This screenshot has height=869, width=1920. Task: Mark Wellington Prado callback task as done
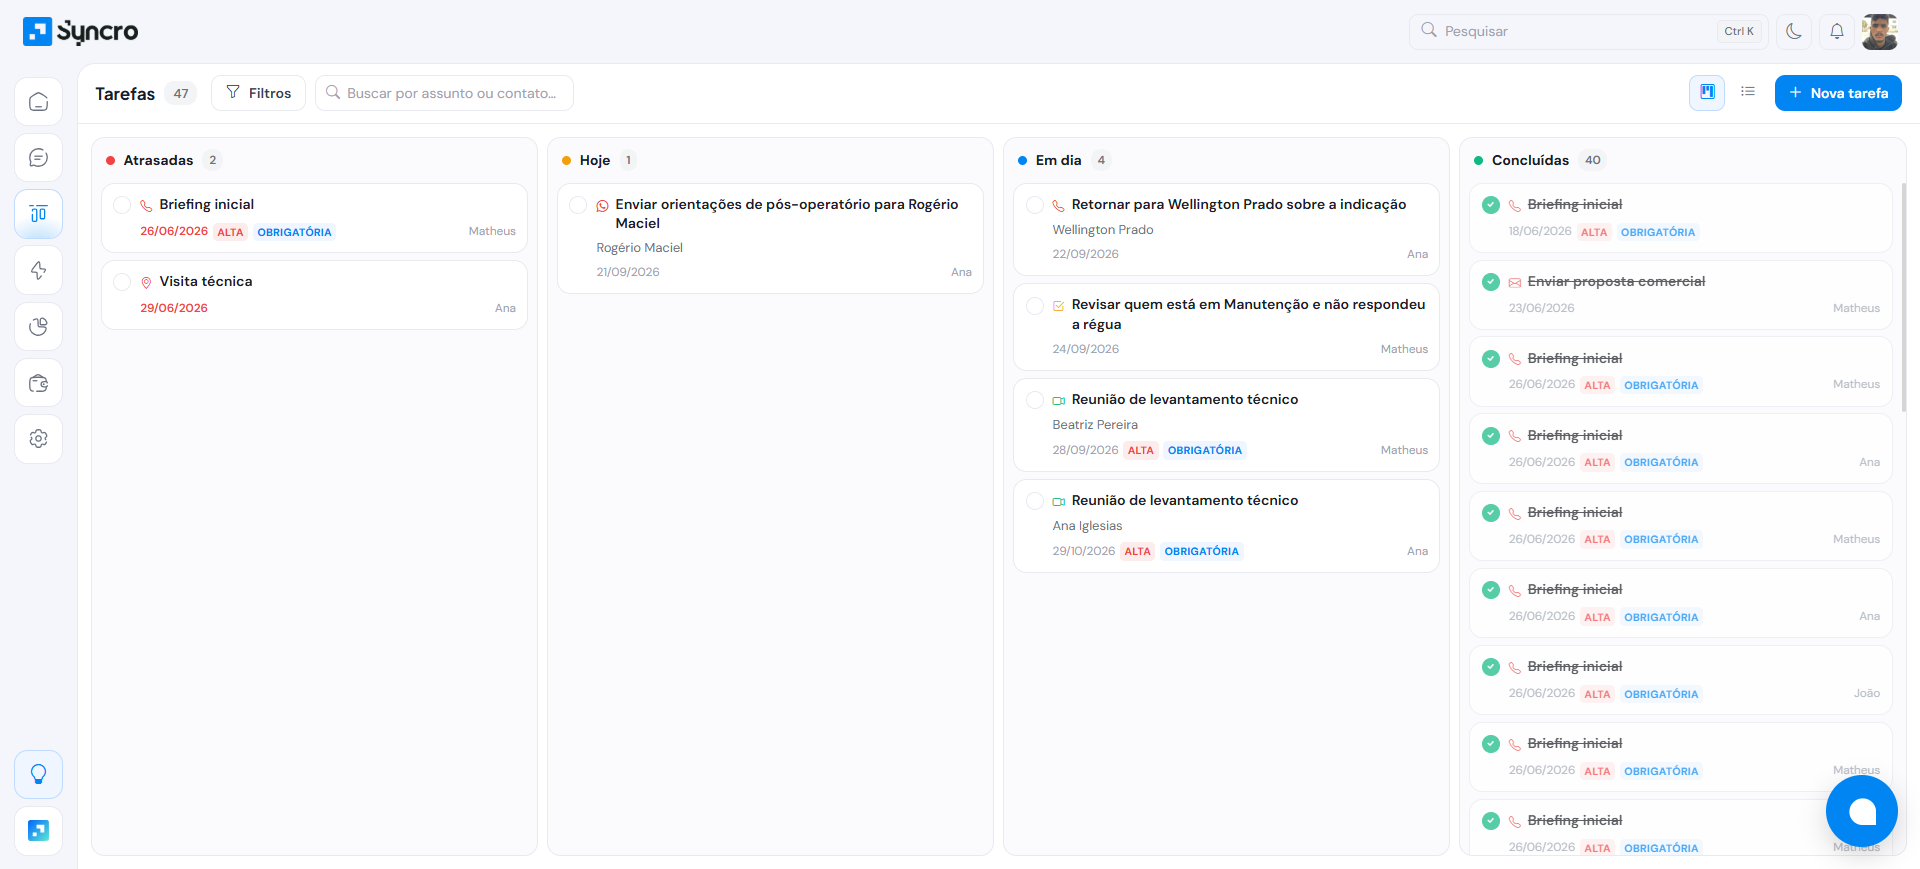[1035, 205]
